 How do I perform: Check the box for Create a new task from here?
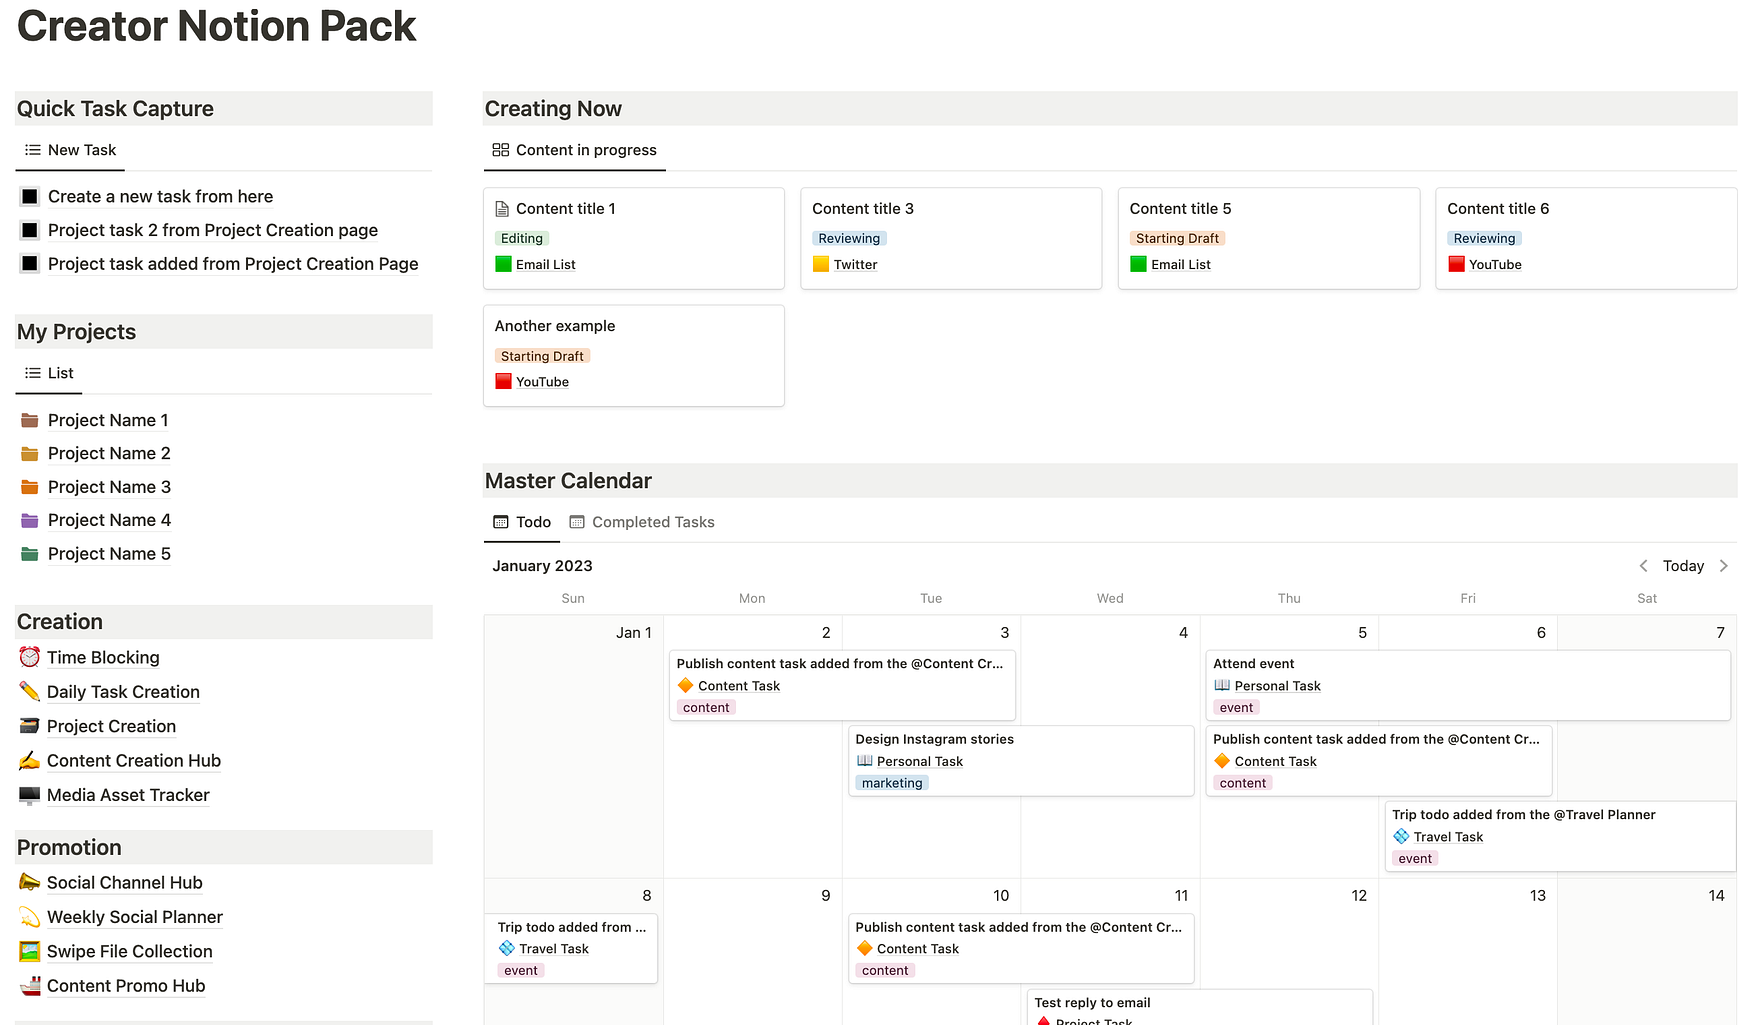coord(30,197)
